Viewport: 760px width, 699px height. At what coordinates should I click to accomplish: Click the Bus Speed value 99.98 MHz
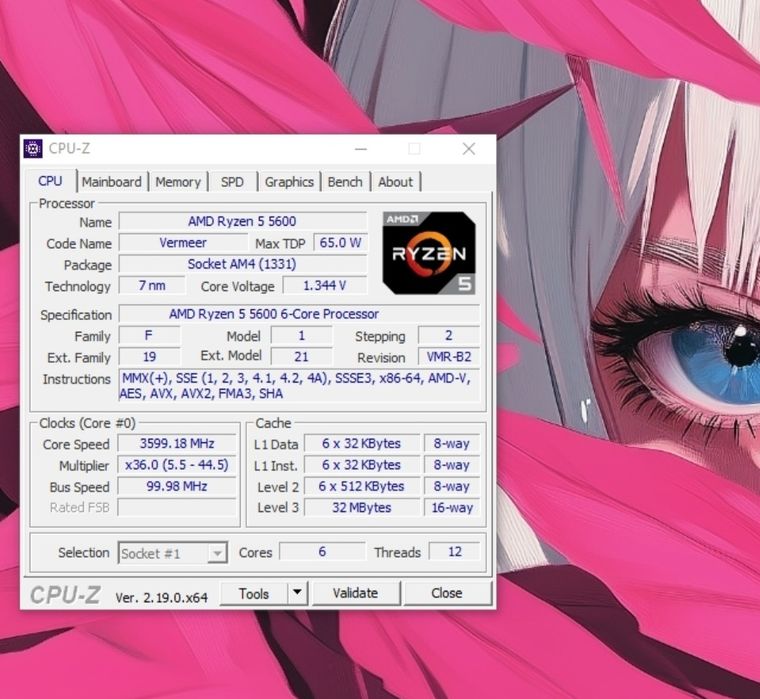[177, 486]
